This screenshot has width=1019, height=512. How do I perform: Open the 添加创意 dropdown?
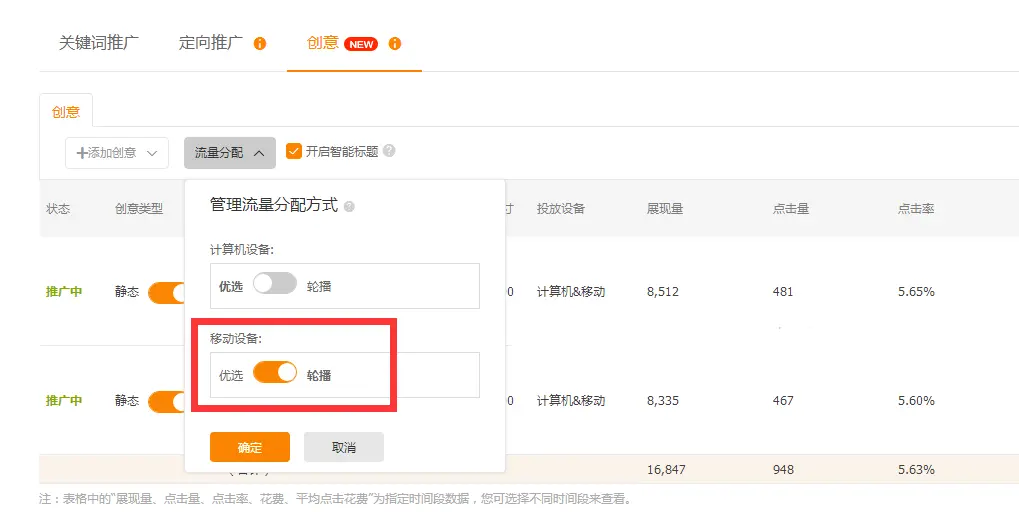coord(117,153)
